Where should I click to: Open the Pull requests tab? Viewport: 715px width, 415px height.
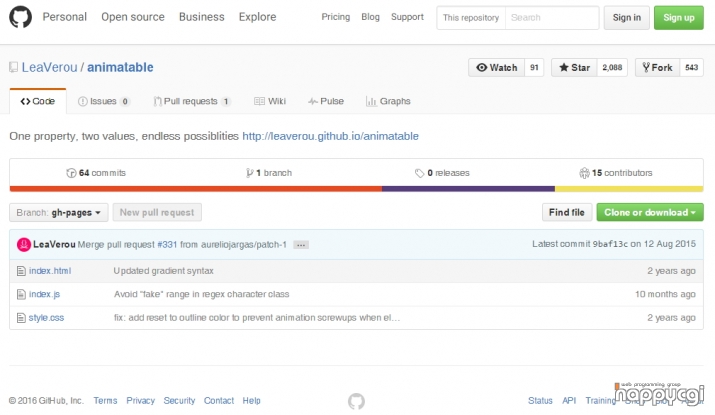coord(192,101)
